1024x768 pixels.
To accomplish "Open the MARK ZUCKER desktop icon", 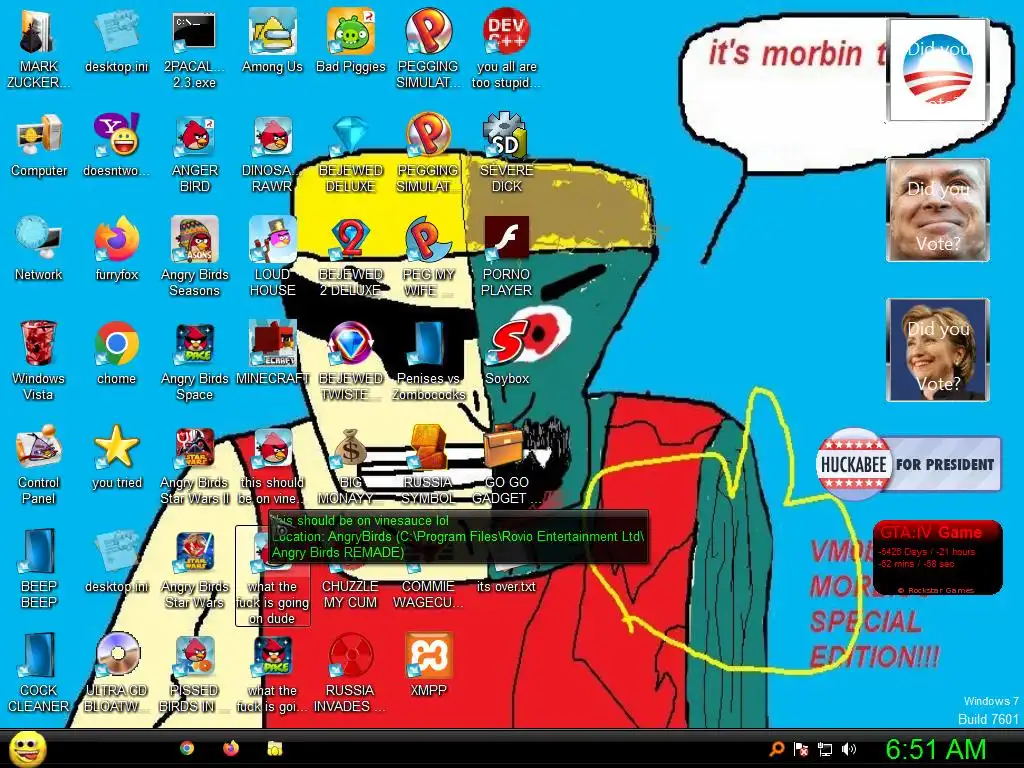I will pos(38,49).
